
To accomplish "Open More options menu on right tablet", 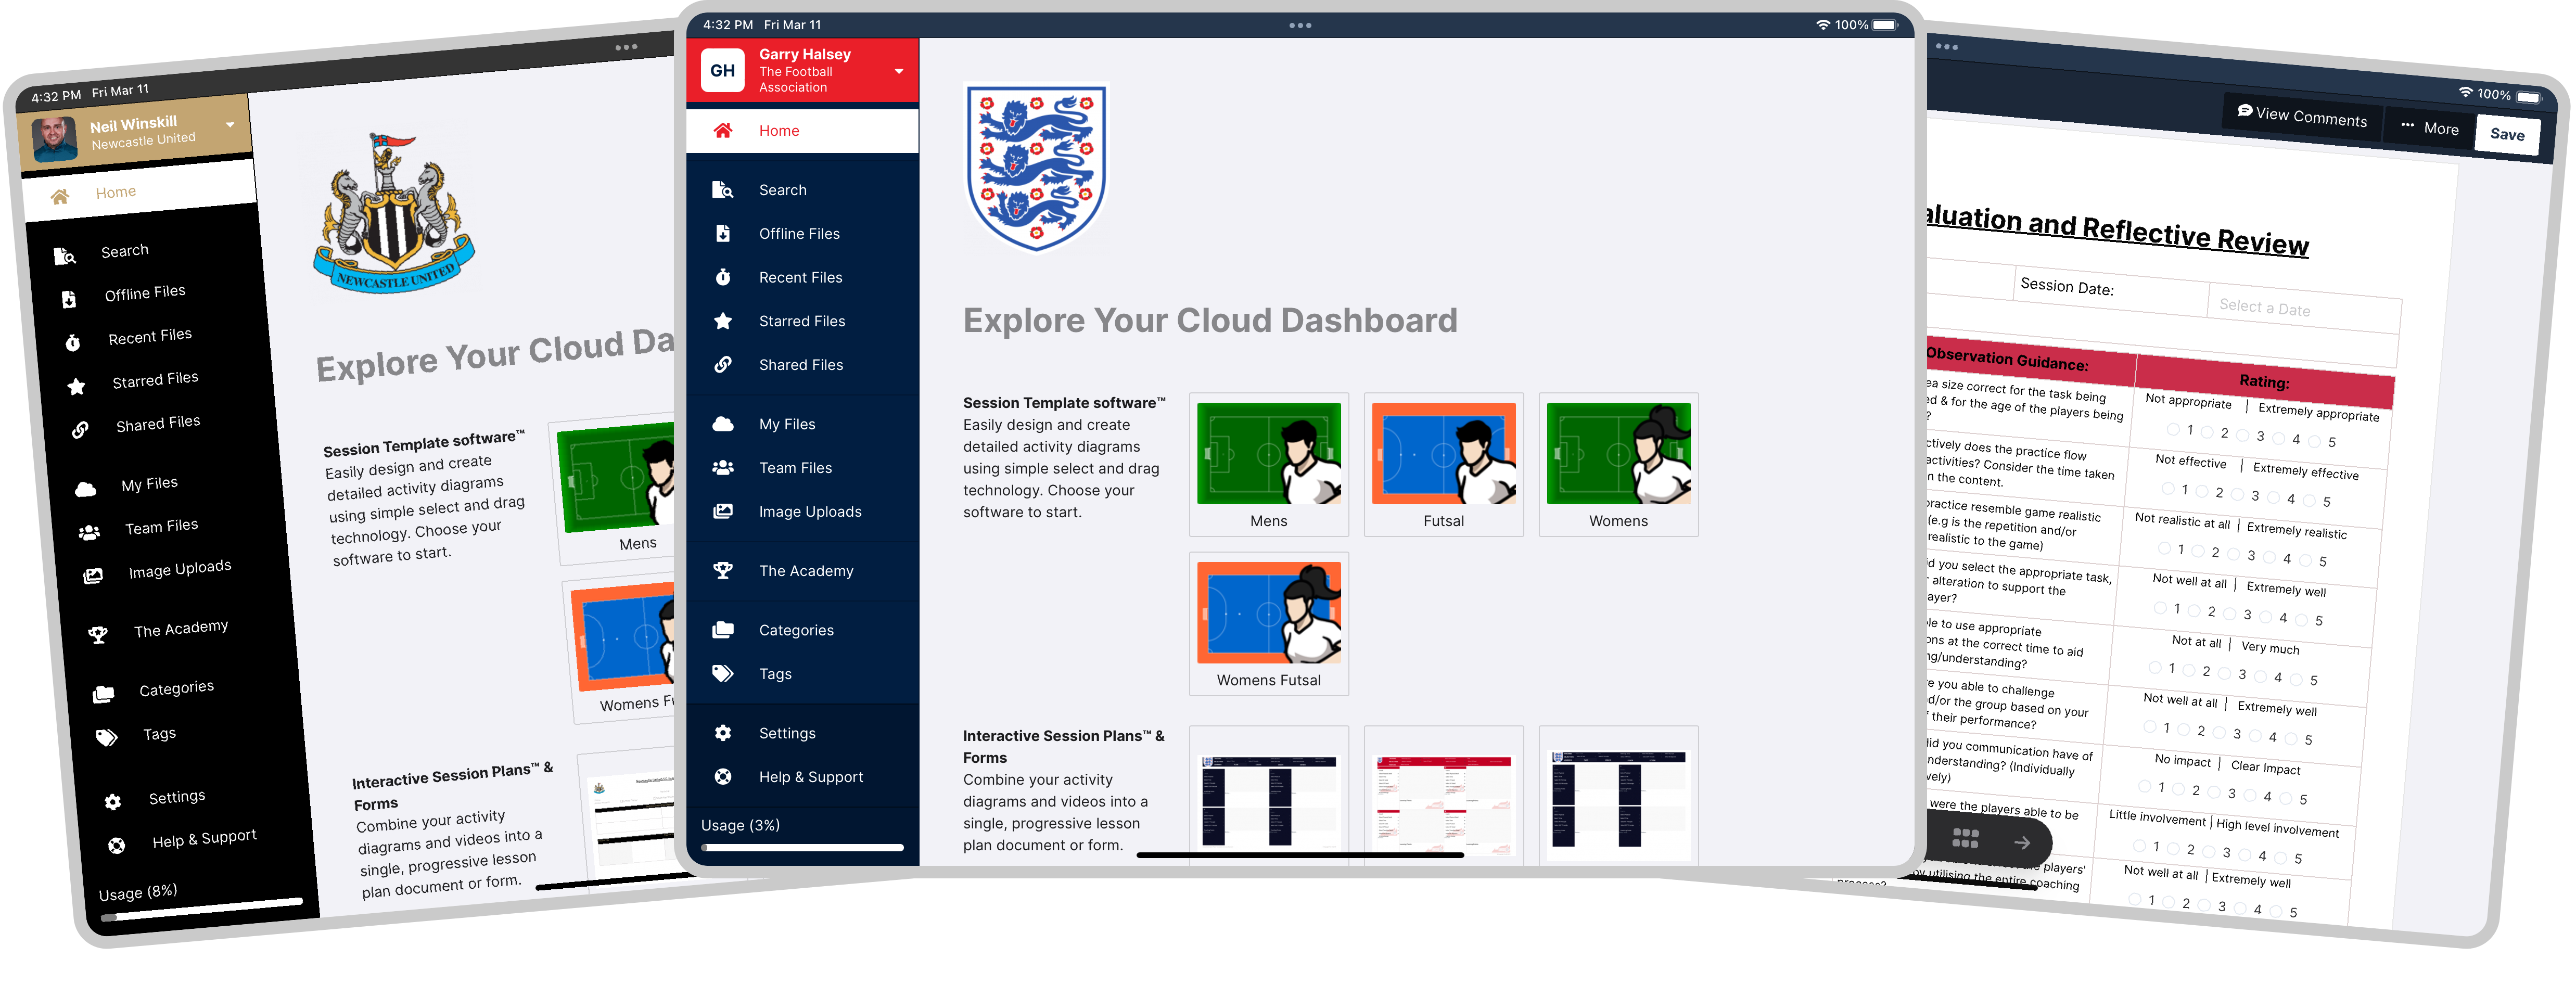I will pyautogui.click(x=2428, y=128).
